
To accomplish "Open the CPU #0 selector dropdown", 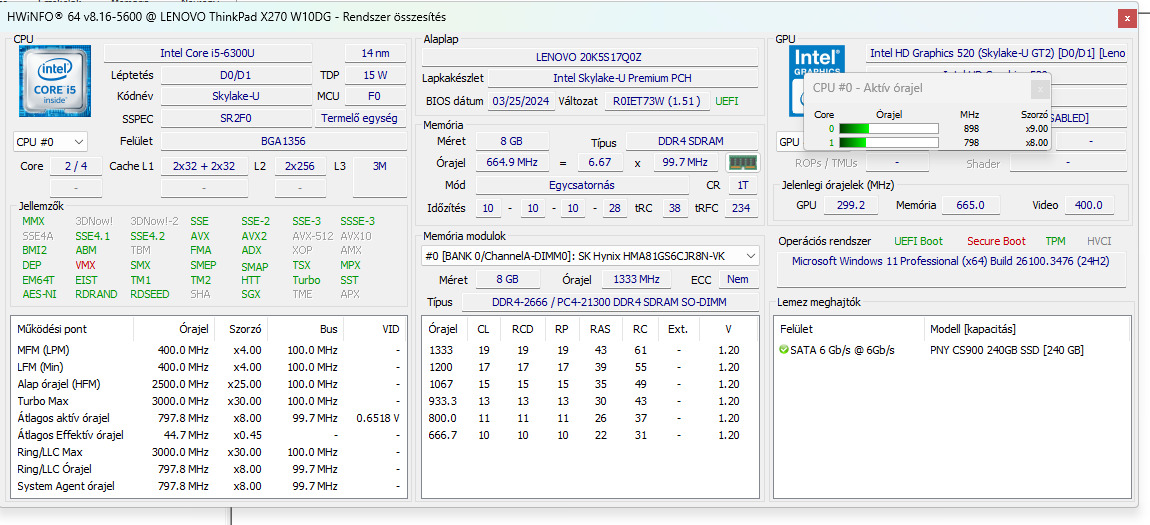I will point(50,142).
